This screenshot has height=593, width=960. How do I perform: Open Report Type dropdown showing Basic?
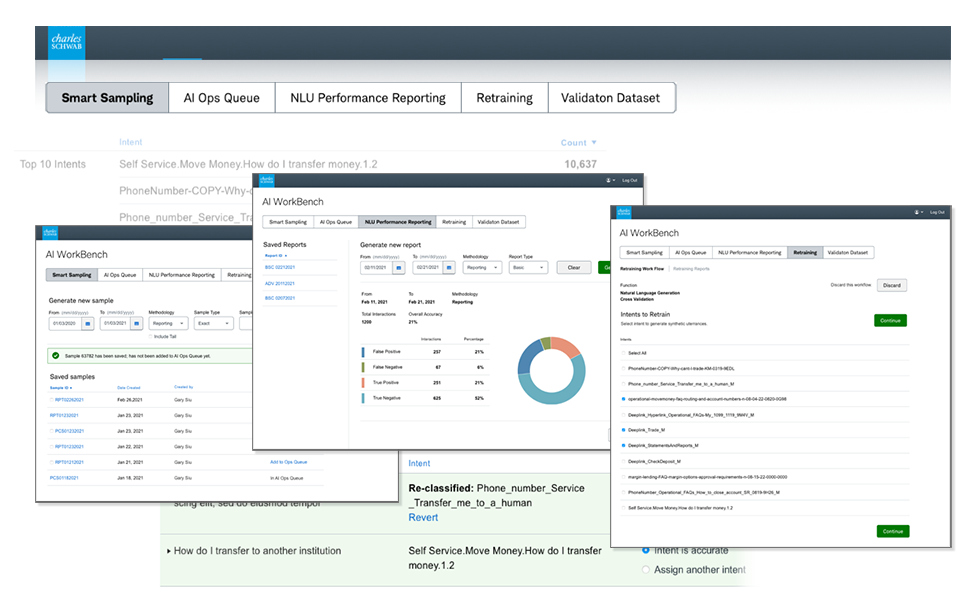point(528,267)
